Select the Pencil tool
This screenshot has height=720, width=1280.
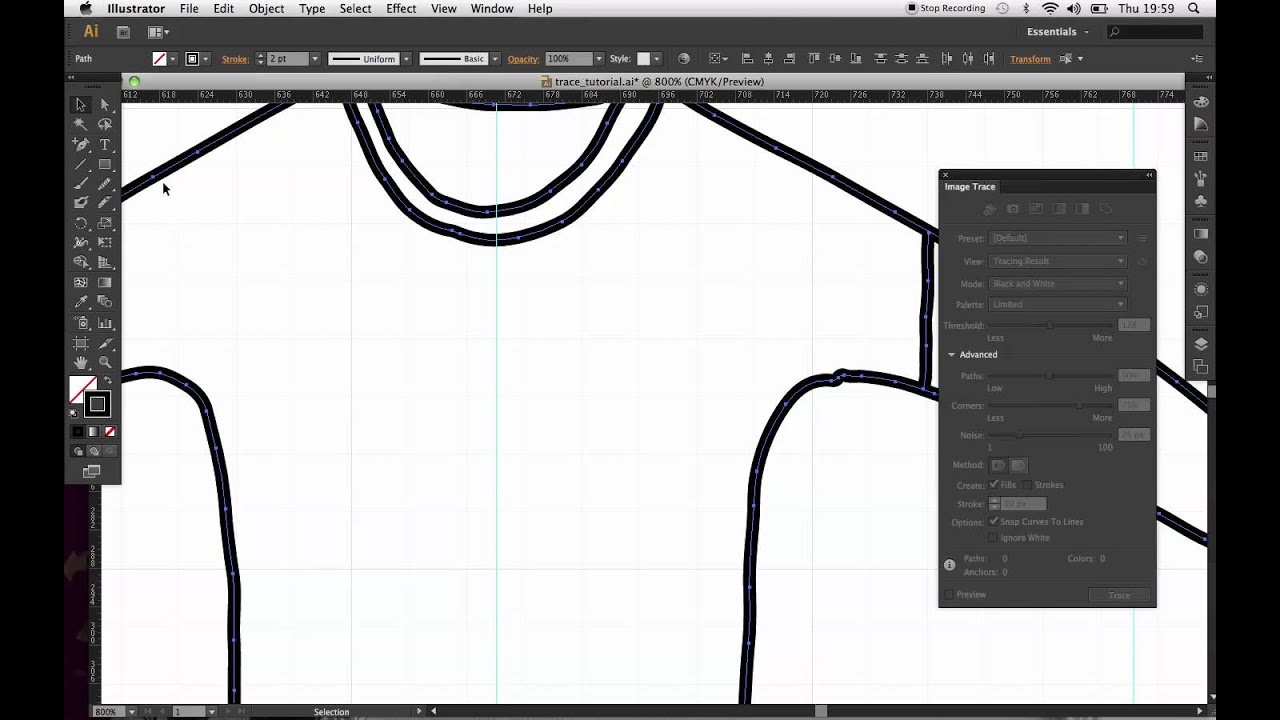(x=105, y=183)
